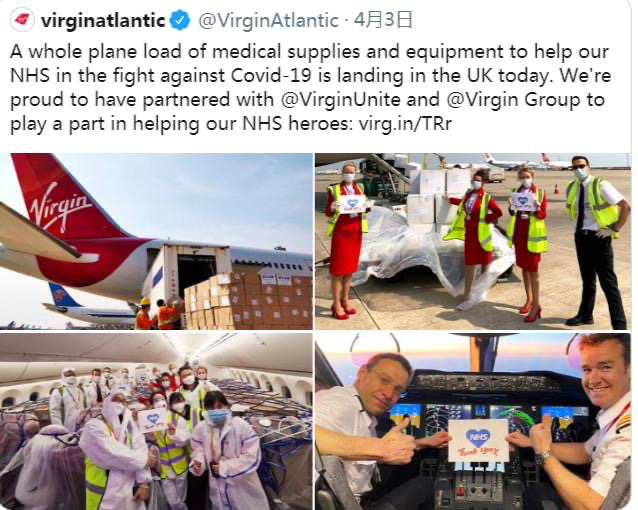The image size is (638, 510).
Task: View the Virgin tail cargo loading photo
Action: [156, 241]
